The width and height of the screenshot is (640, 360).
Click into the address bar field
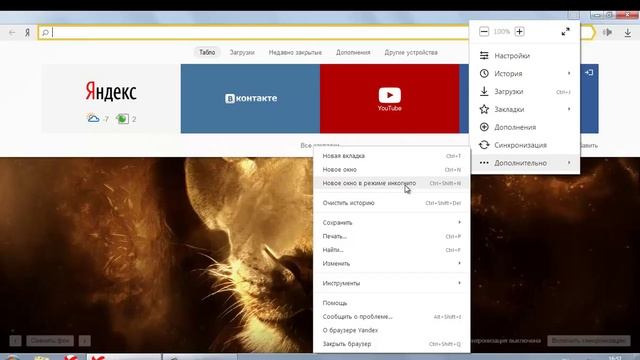click(x=261, y=32)
